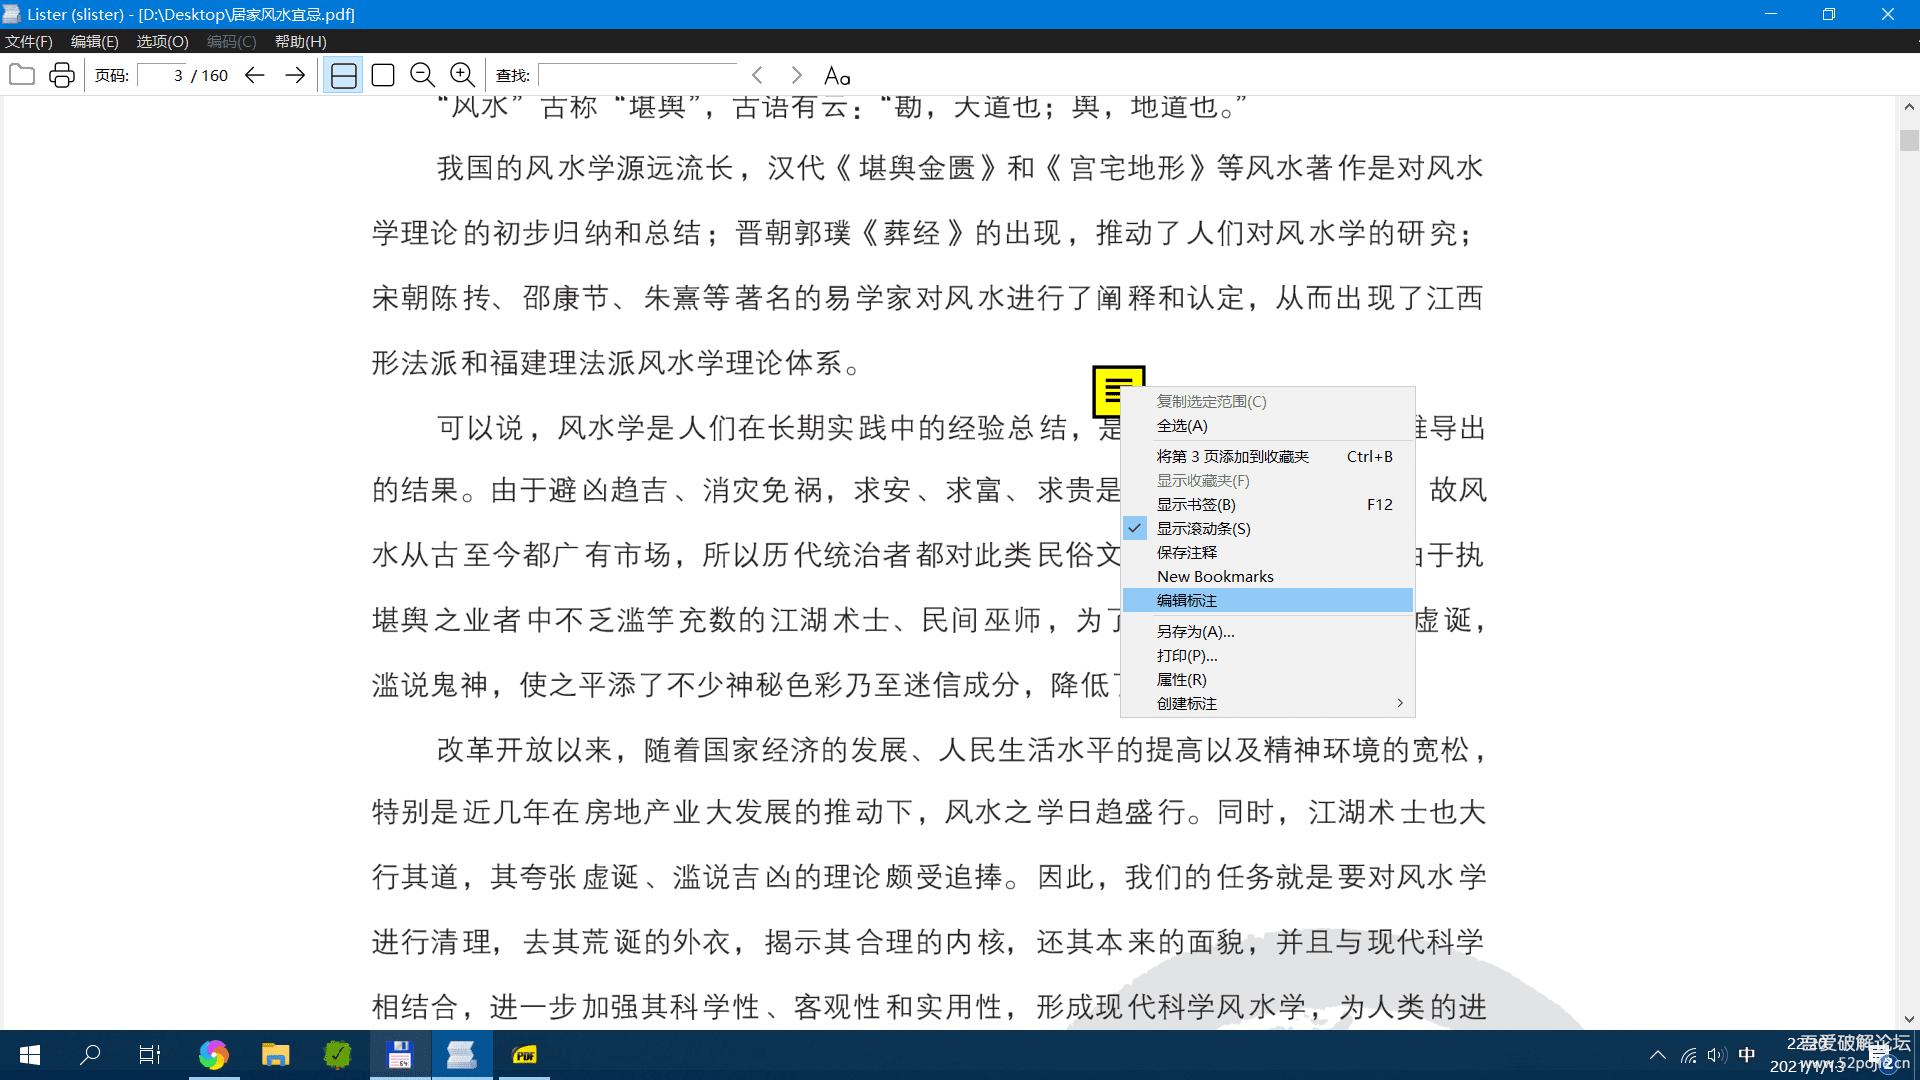Minimize the Lister window

pos(1771,14)
